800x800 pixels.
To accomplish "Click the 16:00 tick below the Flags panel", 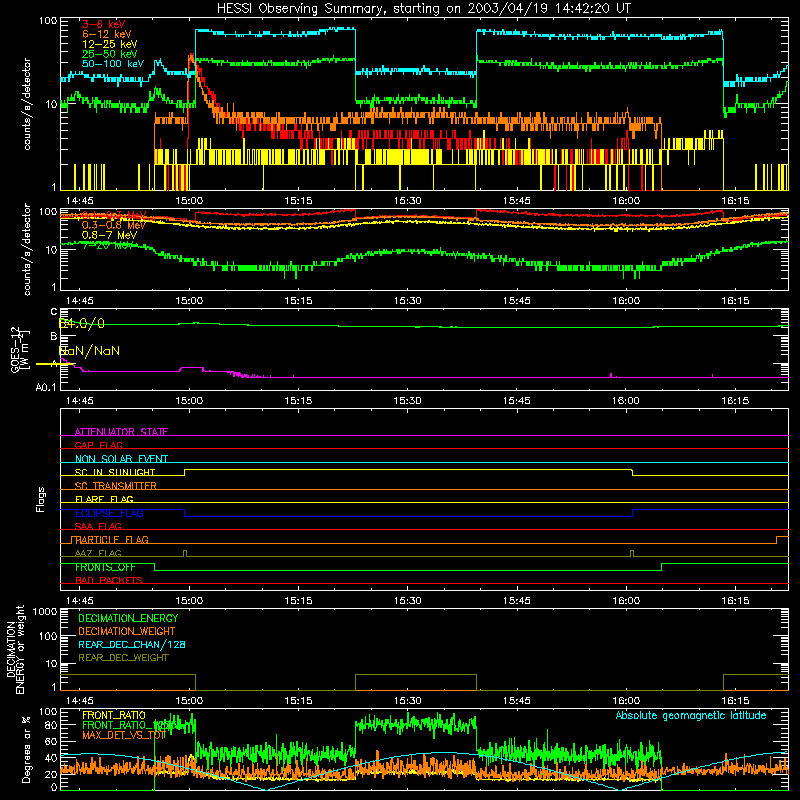I will (x=626, y=601).
